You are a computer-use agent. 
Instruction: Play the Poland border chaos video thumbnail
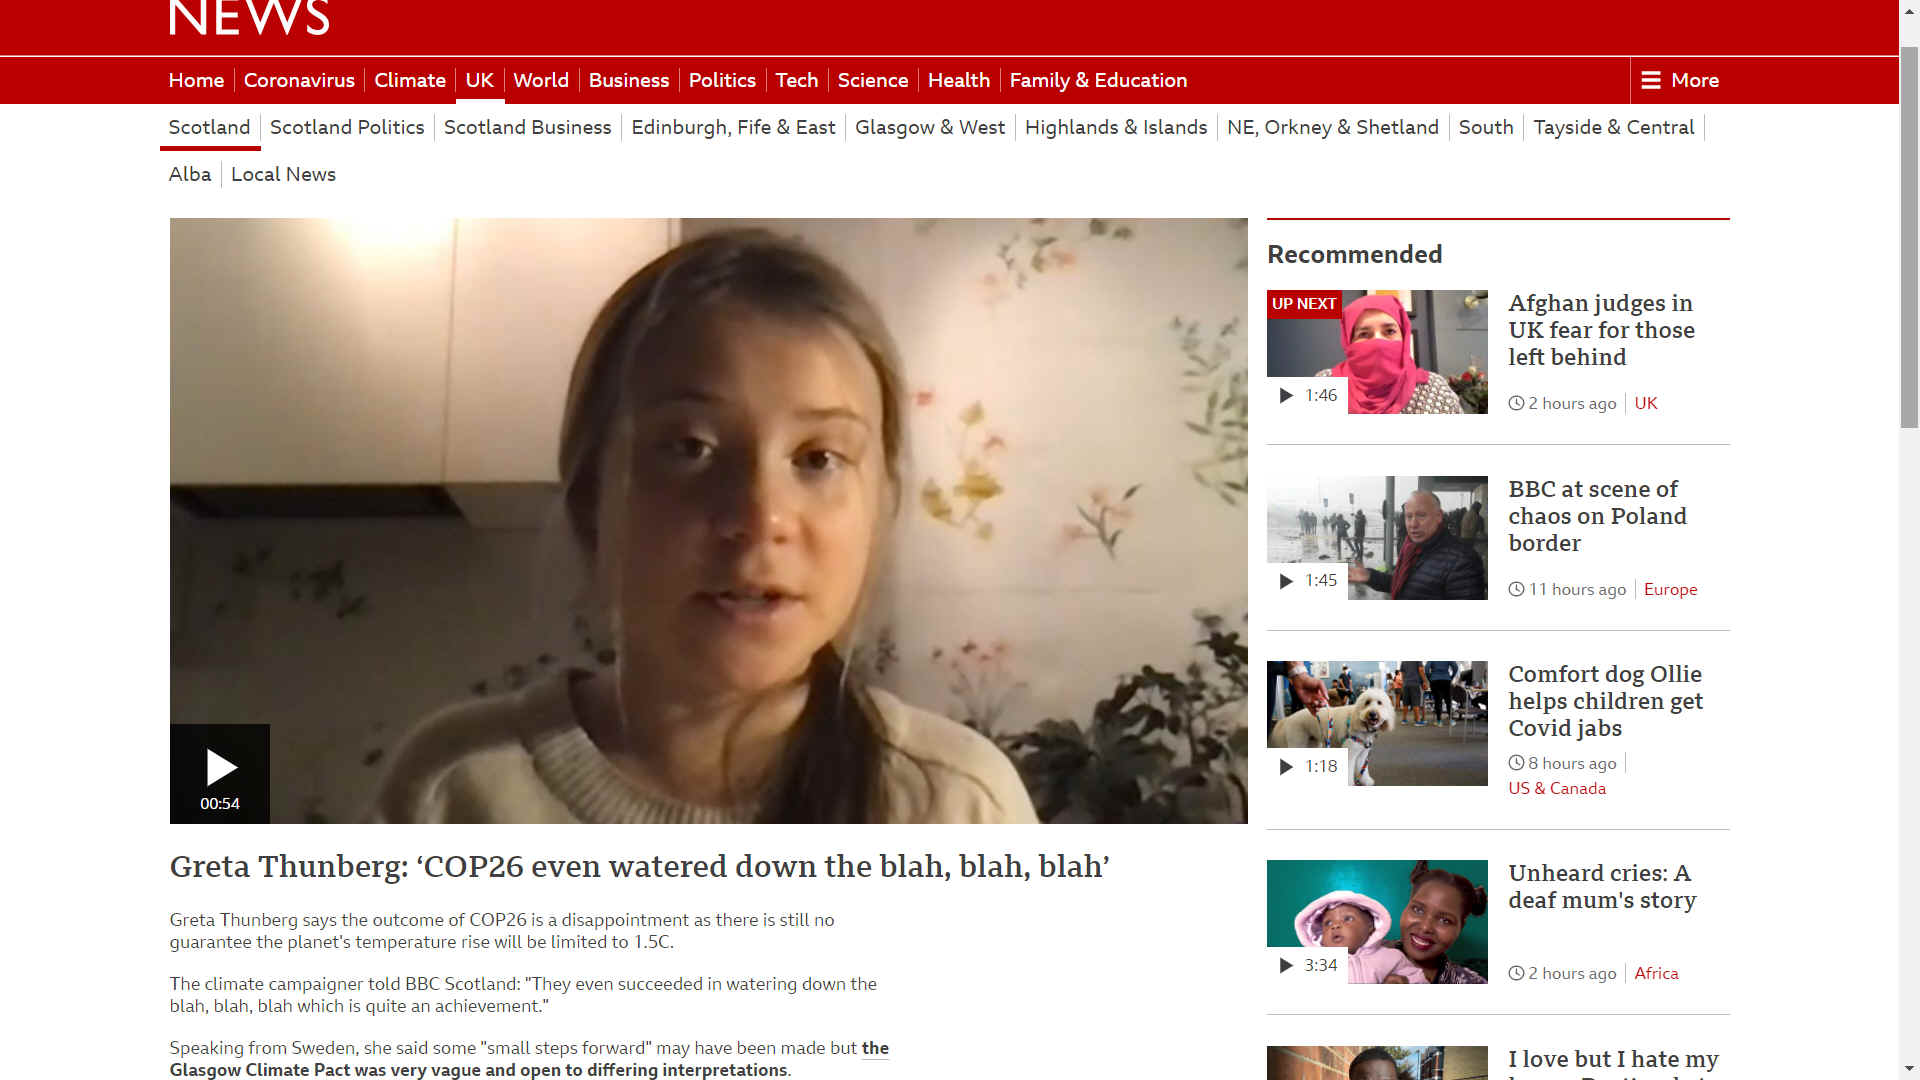pos(1377,538)
